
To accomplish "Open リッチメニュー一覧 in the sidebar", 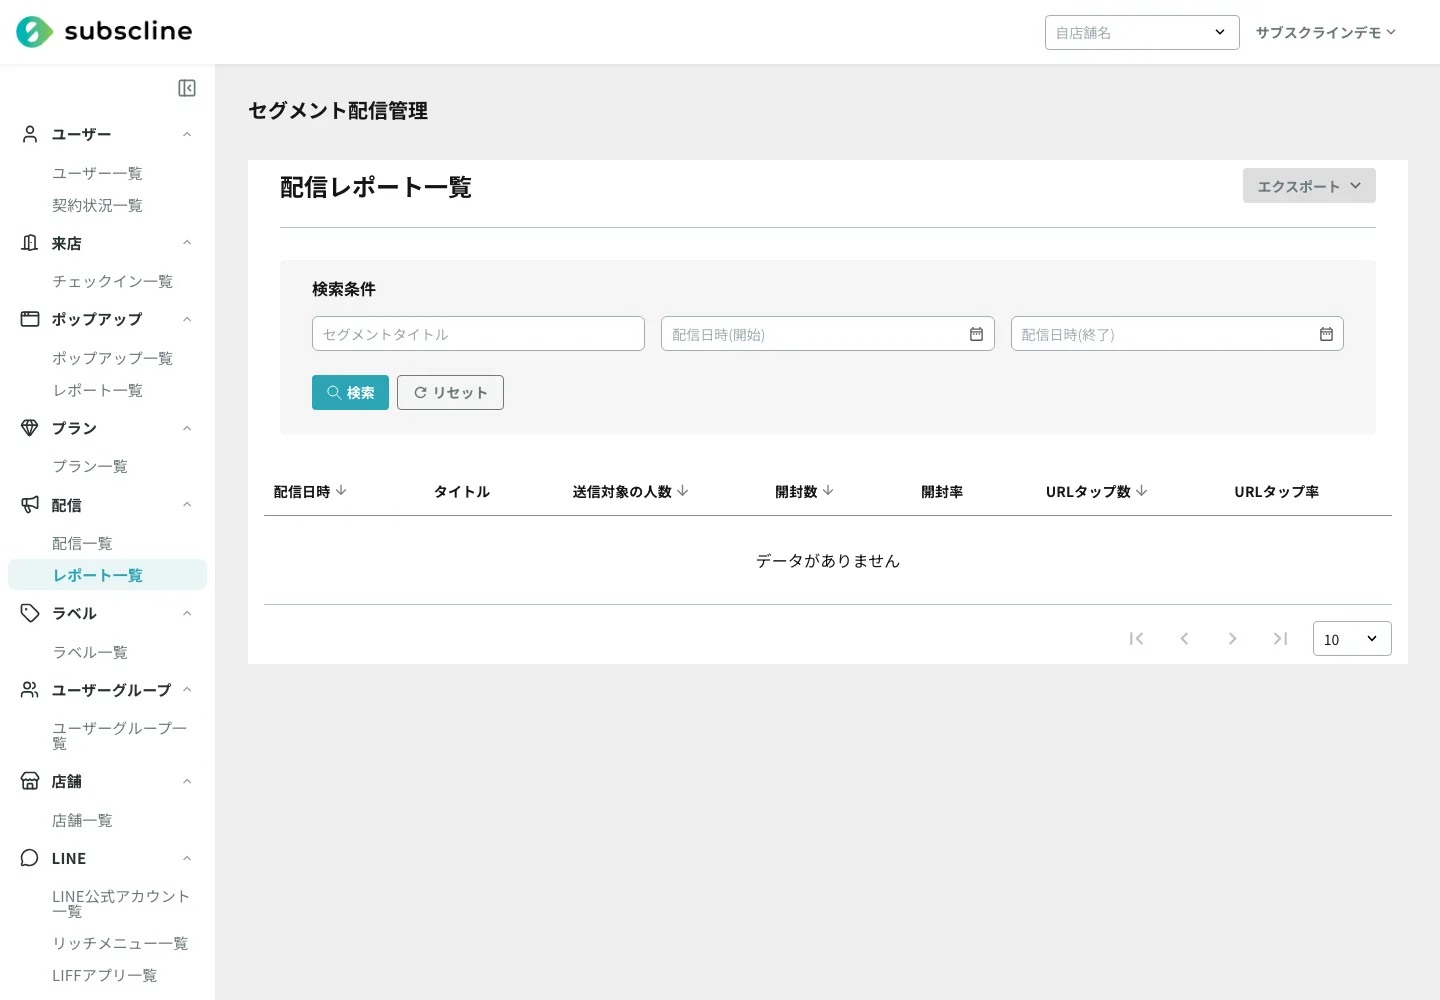I will [x=120, y=943].
